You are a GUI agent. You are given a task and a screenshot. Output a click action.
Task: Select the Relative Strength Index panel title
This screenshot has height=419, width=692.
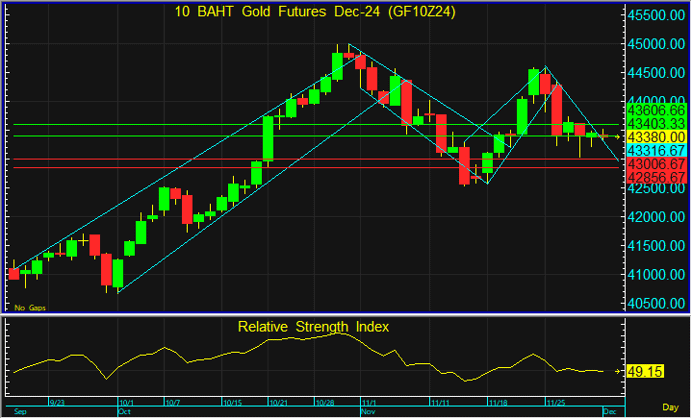(x=312, y=326)
